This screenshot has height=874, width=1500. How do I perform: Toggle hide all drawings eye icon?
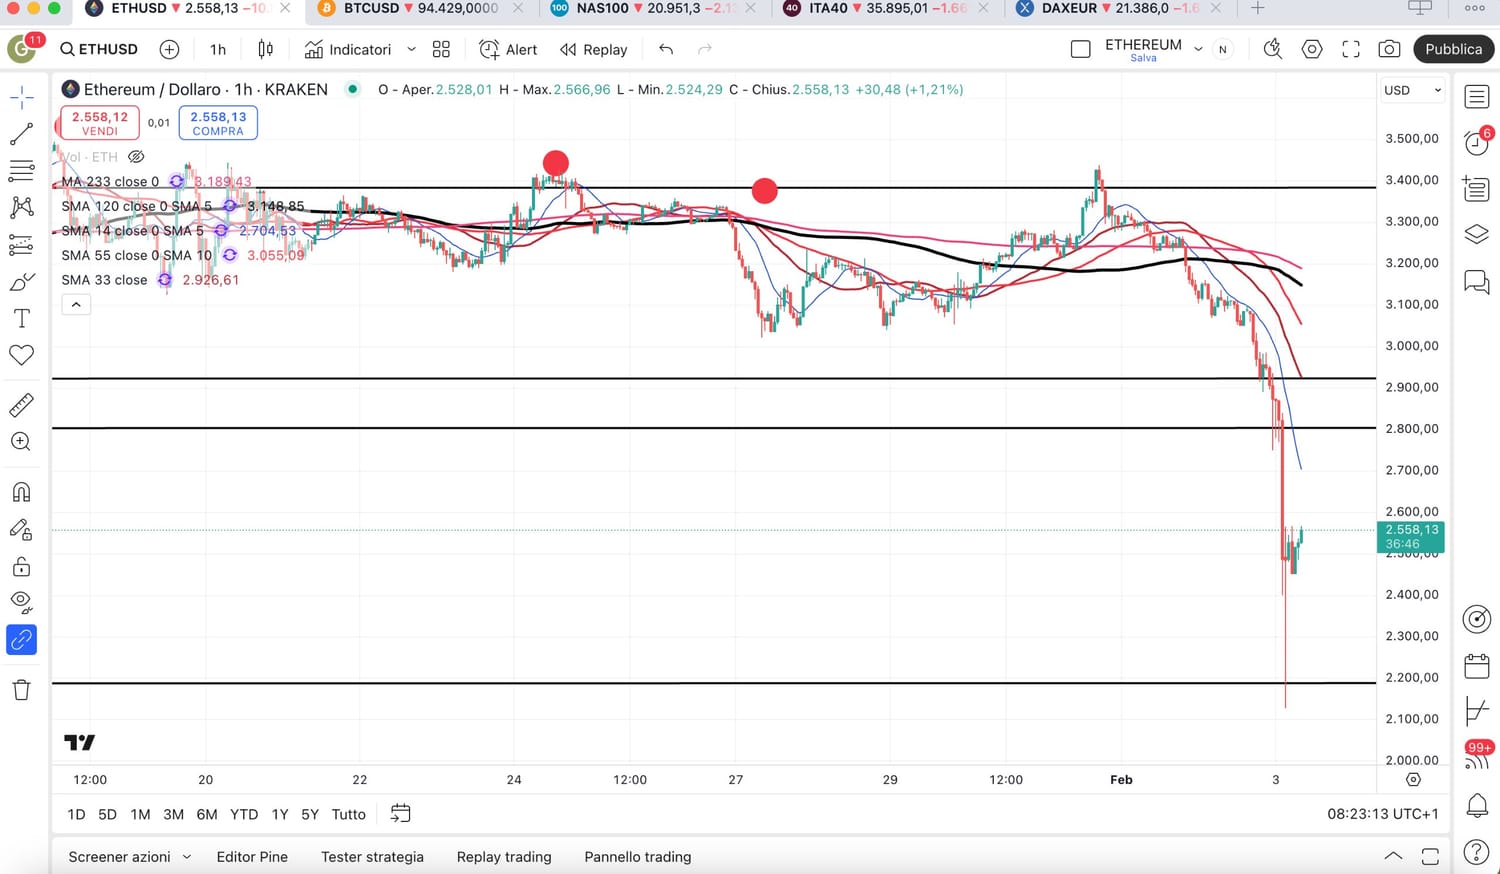point(21,602)
